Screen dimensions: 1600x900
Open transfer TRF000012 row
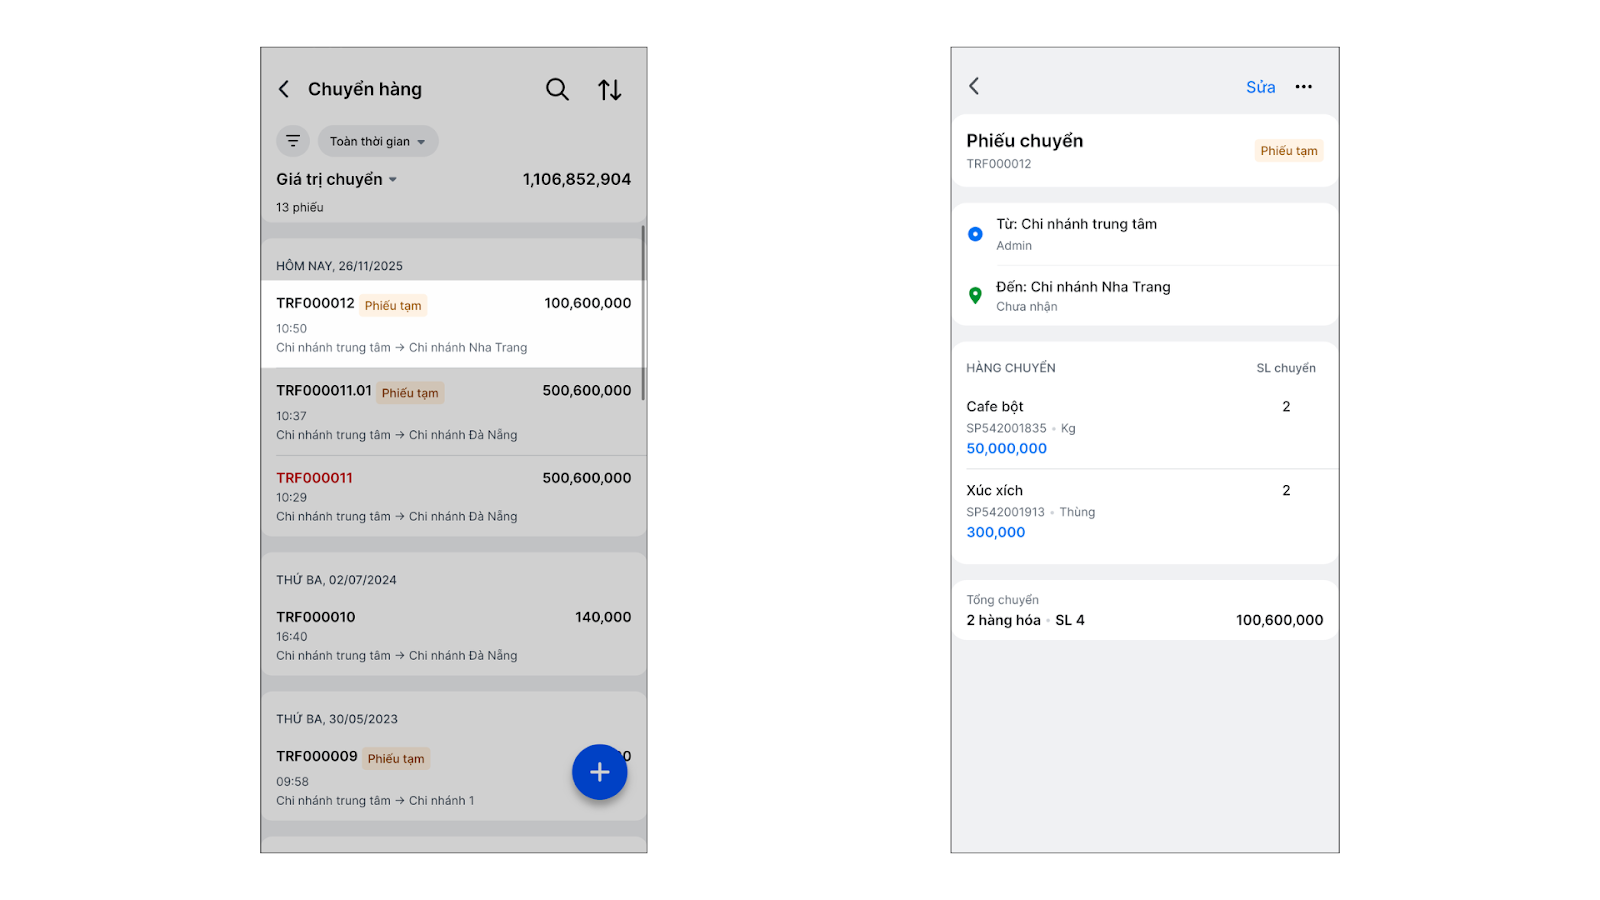(x=453, y=324)
